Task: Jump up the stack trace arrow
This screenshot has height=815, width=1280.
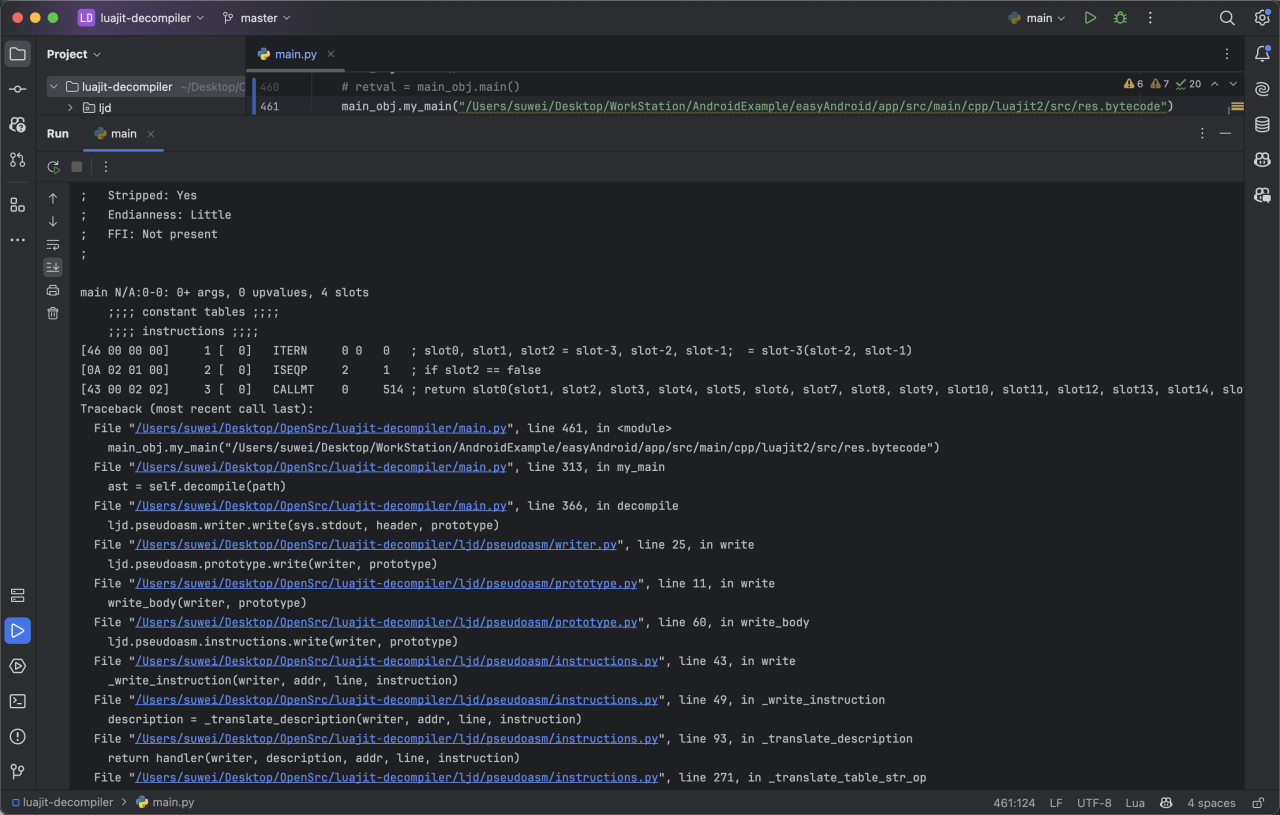Action: click(53, 198)
